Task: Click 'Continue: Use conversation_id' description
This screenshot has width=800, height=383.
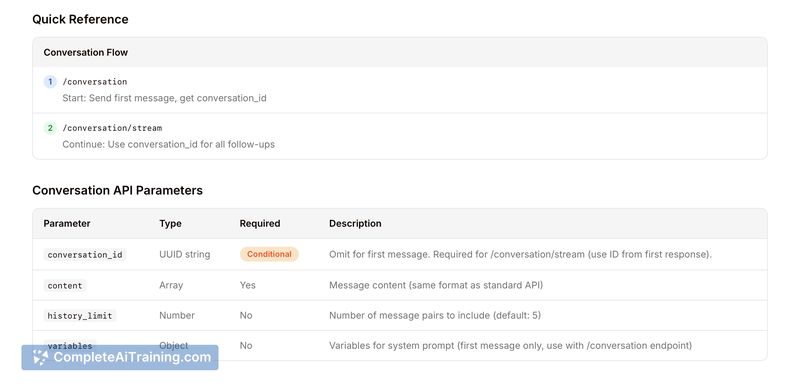Action: click(168, 144)
